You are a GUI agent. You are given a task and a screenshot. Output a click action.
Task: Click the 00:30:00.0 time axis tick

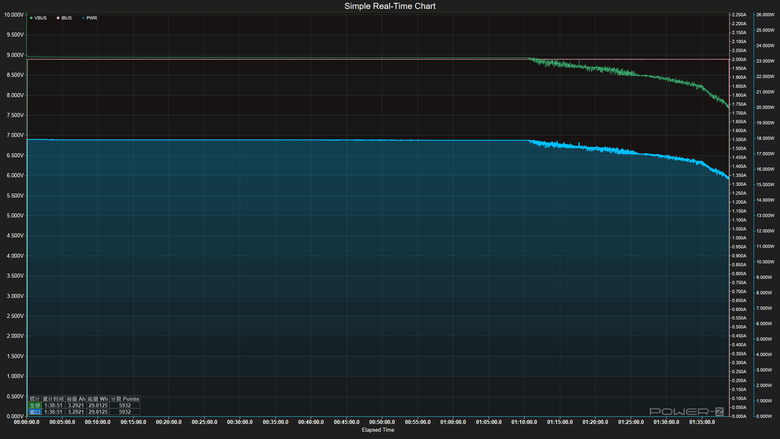pyautogui.click(x=240, y=422)
